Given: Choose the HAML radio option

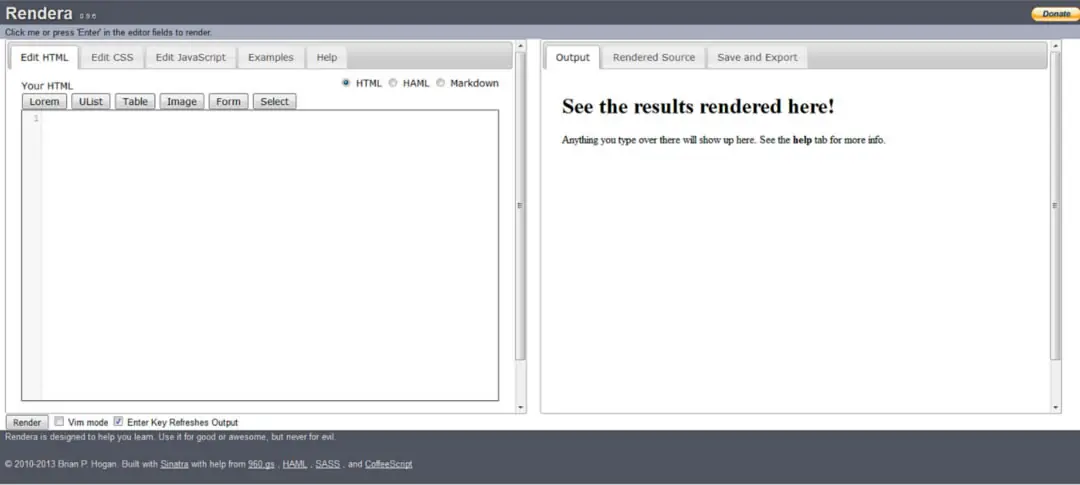Looking at the screenshot, I should (393, 83).
